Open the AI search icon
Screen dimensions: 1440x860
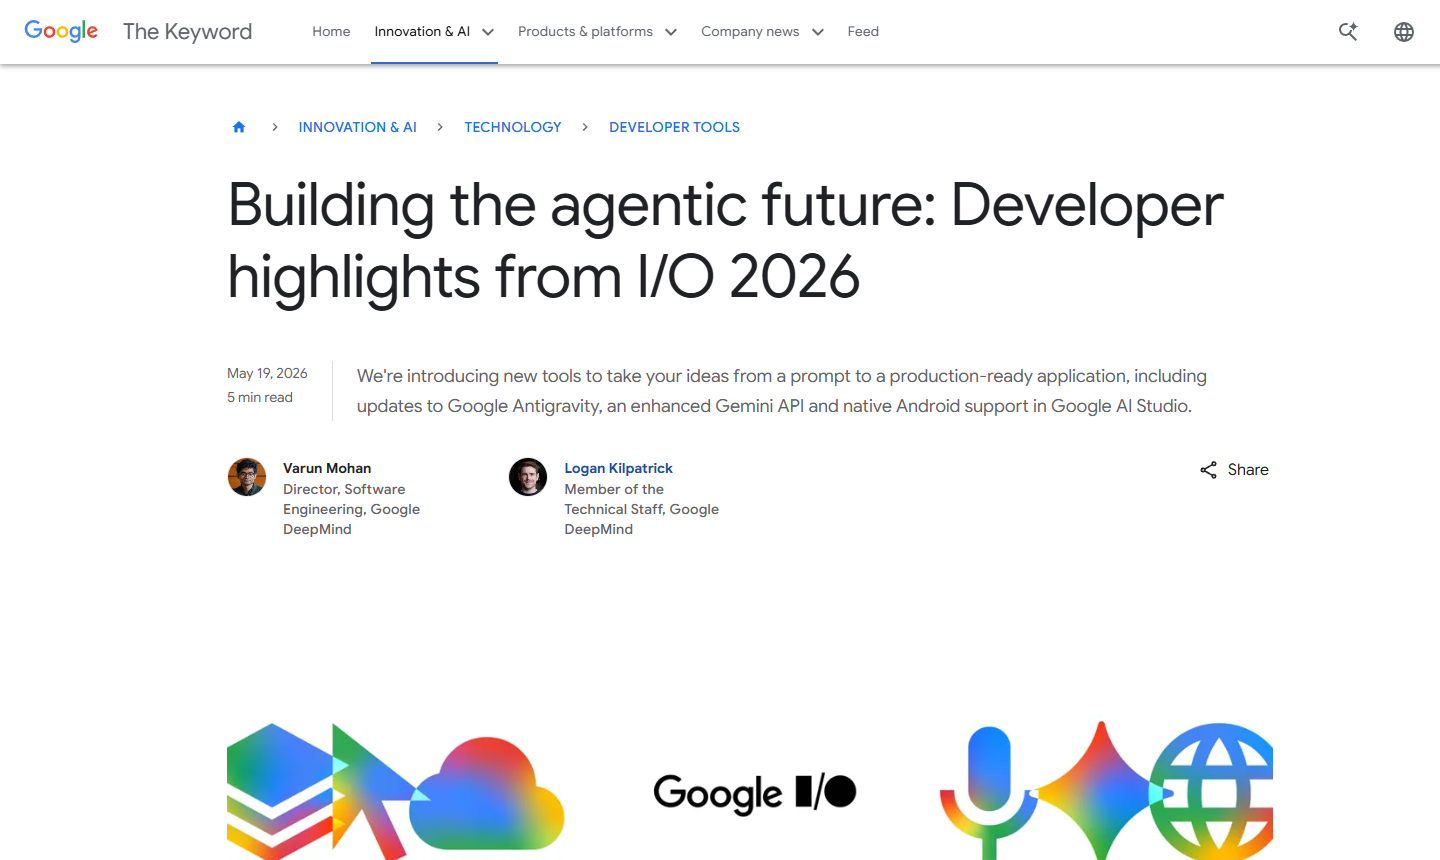tap(1348, 31)
